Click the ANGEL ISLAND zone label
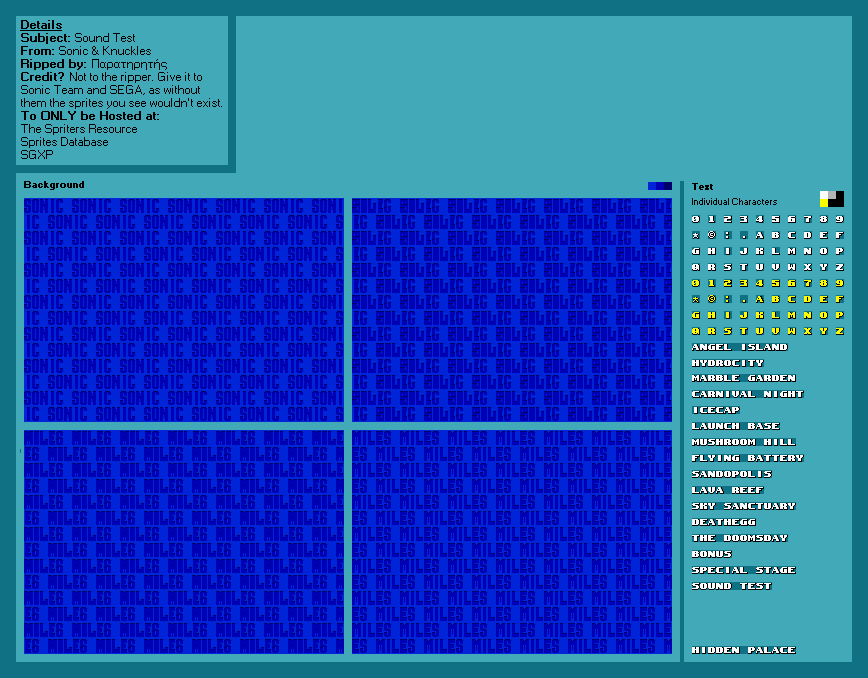 tap(740, 347)
